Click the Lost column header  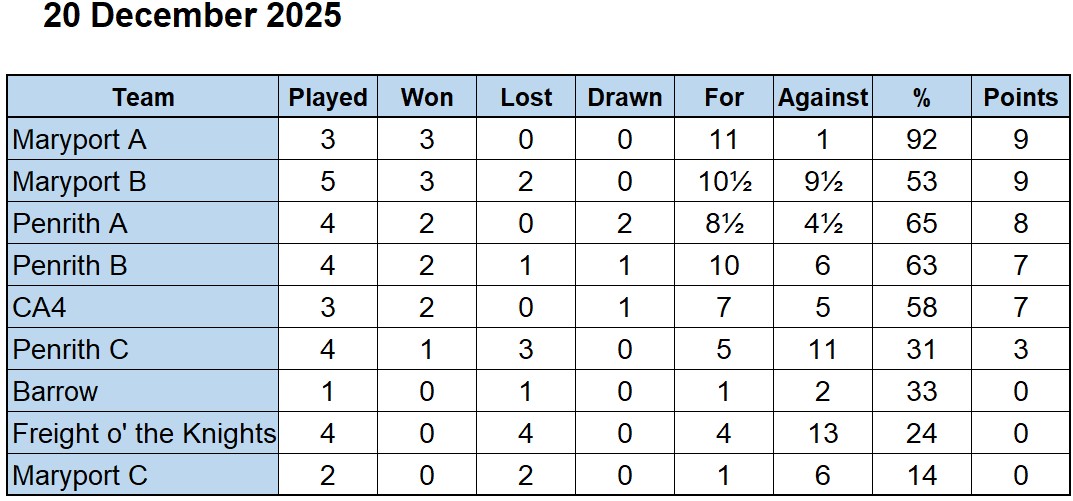click(526, 97)
